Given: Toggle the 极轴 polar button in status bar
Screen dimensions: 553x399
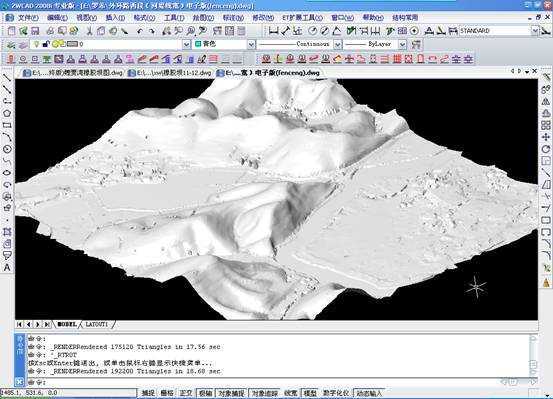Looking at the screenshot, I should (205, 393).
